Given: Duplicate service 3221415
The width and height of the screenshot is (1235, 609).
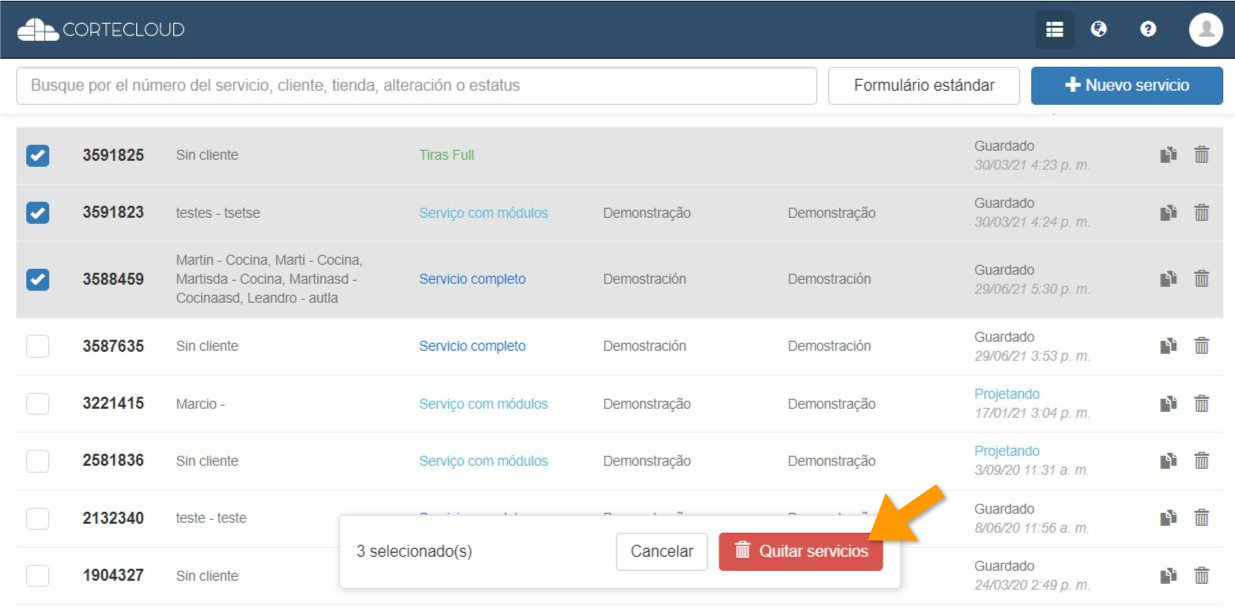Looking at the screenshot, I should point(1168,404).
